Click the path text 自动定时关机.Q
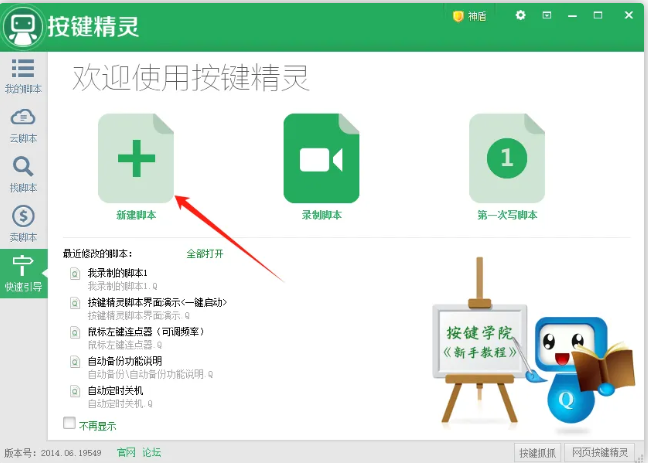 point(120,403)
